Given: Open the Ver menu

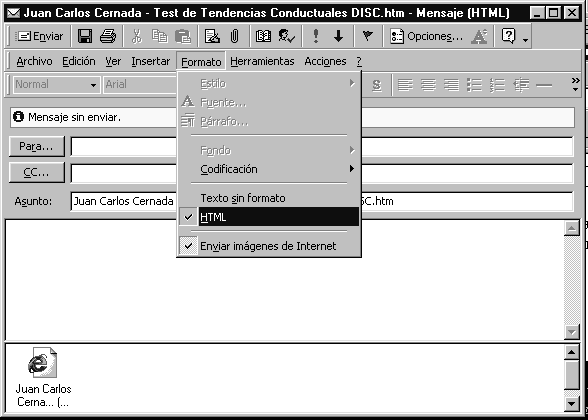Looking at the screenshot, I should (x=113, y=61).
